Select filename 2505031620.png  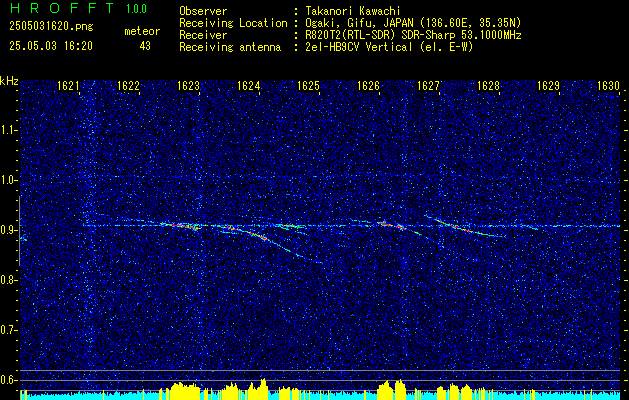(x=51, y=27)
